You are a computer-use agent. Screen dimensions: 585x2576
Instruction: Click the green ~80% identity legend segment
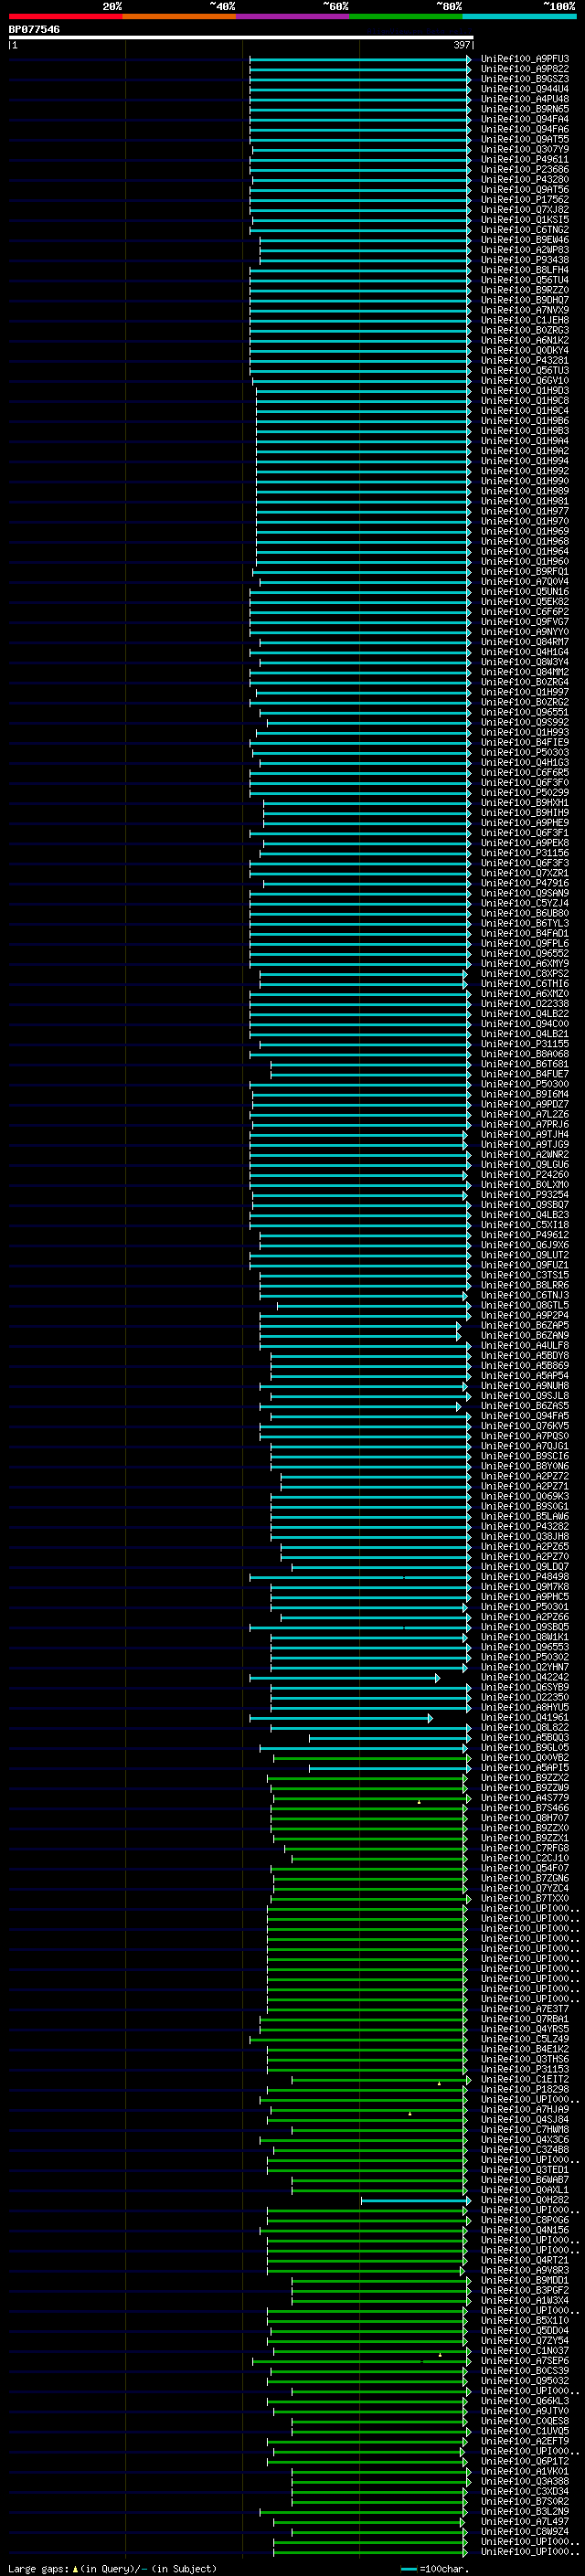(406, 16)
